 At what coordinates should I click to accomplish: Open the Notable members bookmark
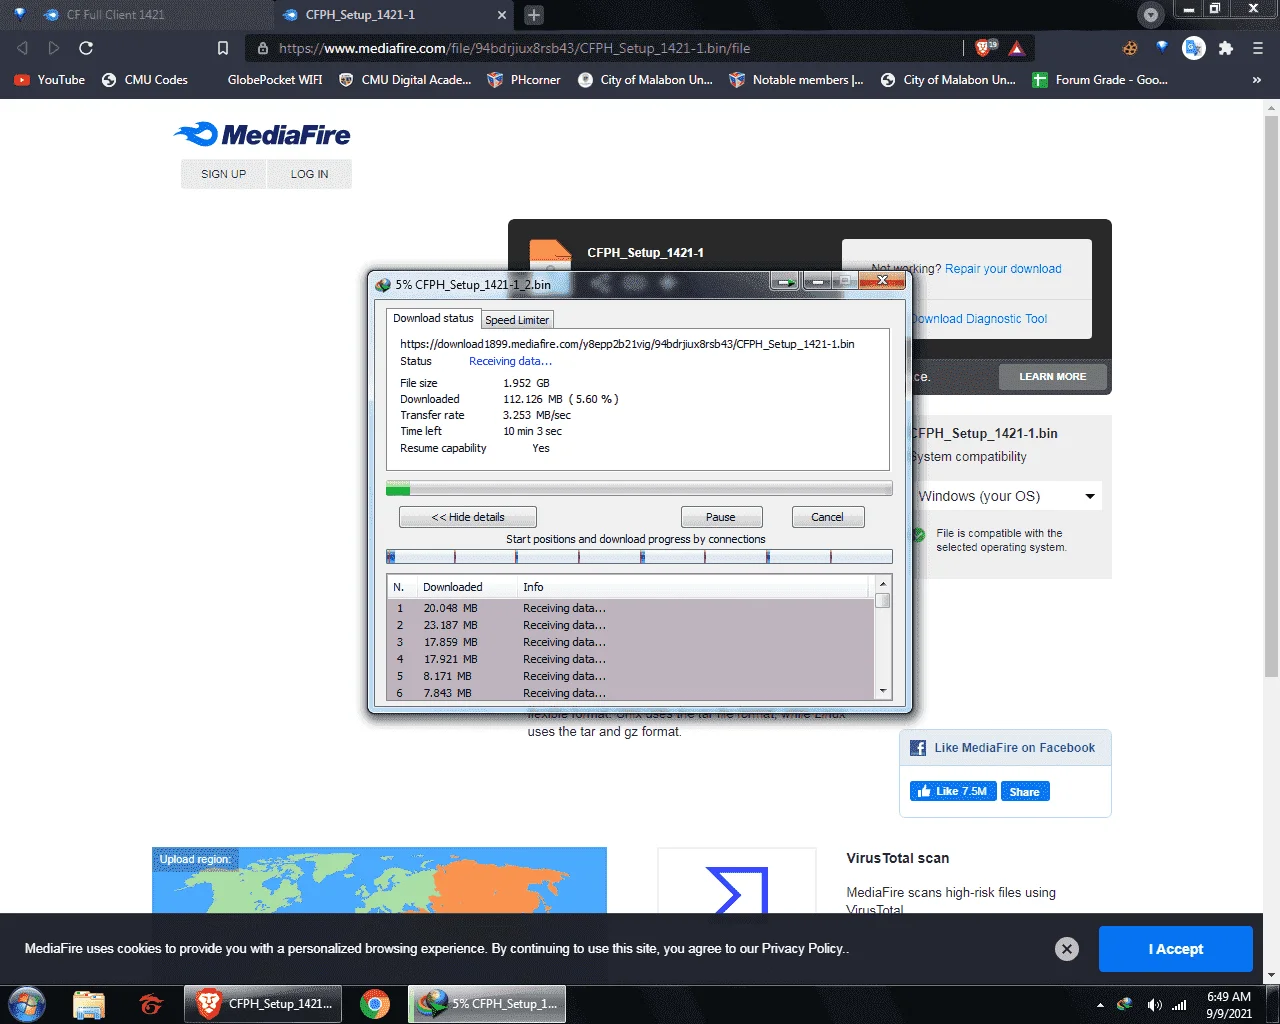point(797,80)
